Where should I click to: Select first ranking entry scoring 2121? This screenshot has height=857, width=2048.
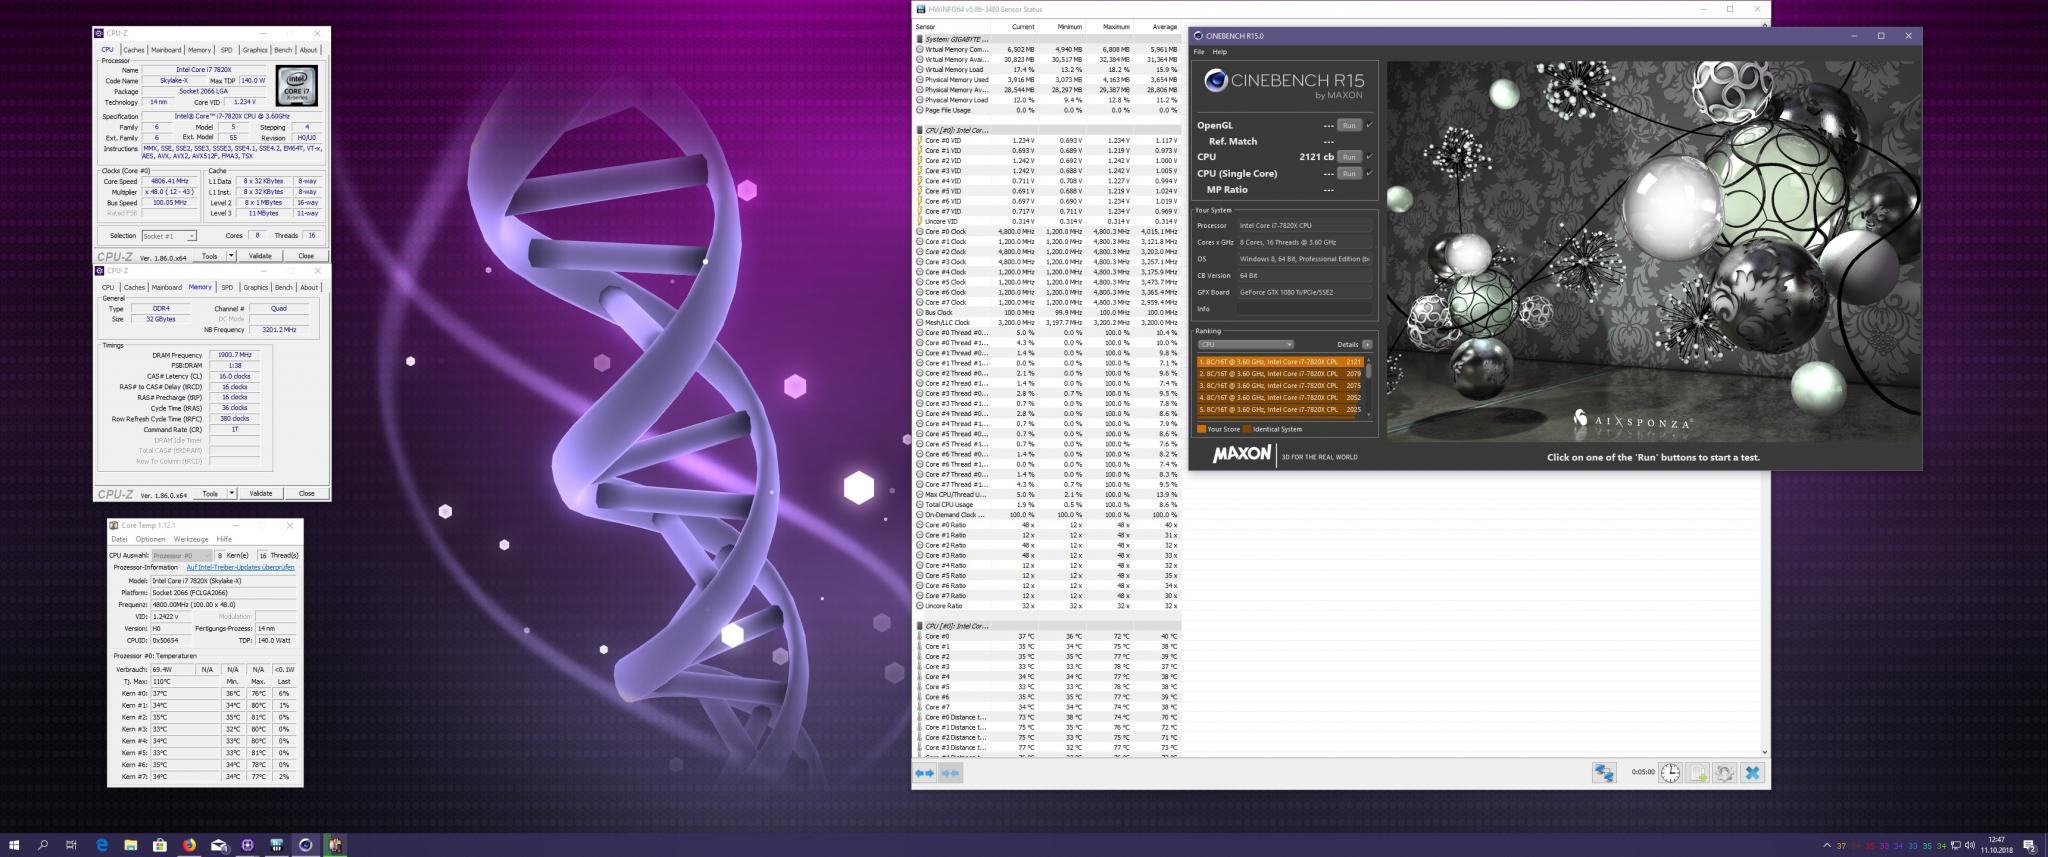tap(1281, 362)
